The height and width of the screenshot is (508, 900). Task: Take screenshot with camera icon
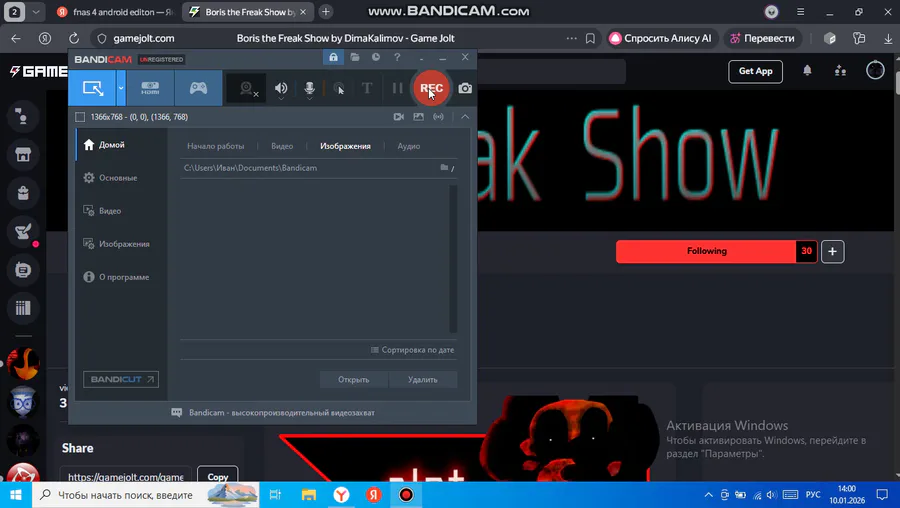(x=465, y=88)
